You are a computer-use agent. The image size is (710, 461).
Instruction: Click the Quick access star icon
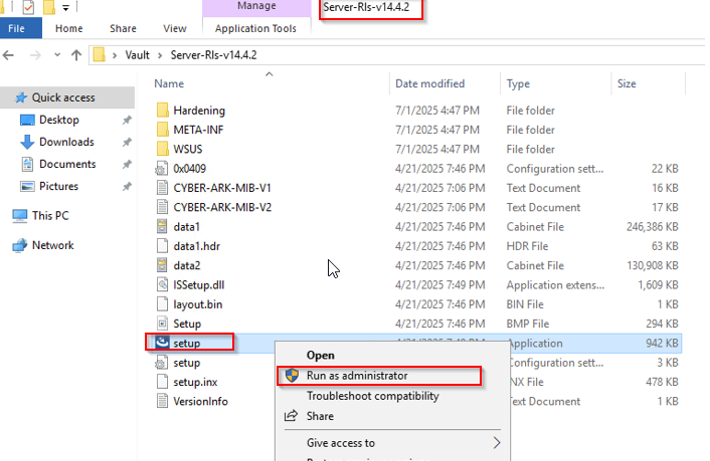tap(21, 97)
